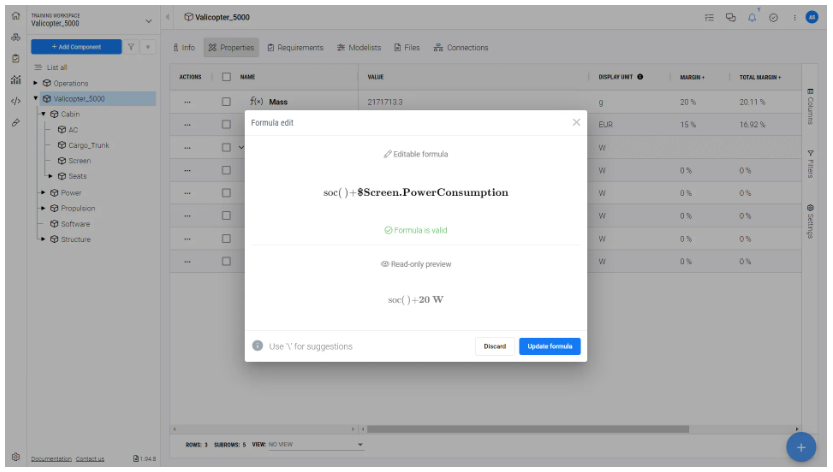Close the Formula edit dialog
The image size is (833, 472).
[576, 122]
